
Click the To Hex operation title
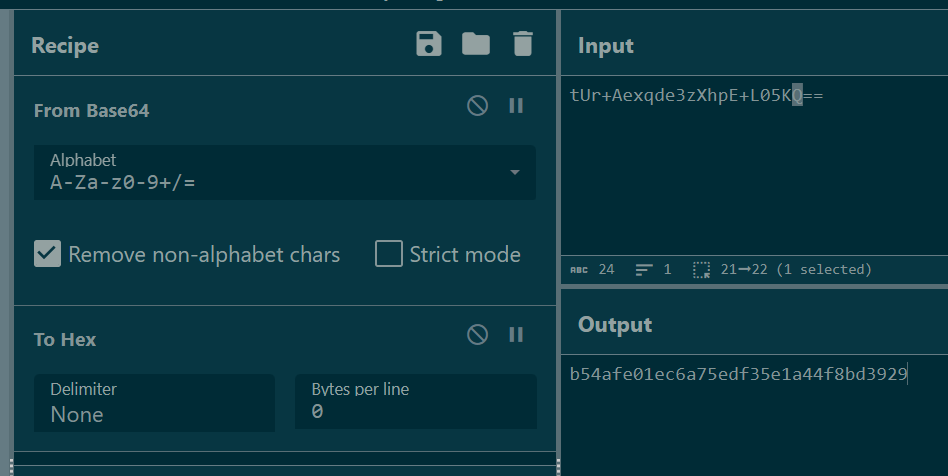[65, 339]
